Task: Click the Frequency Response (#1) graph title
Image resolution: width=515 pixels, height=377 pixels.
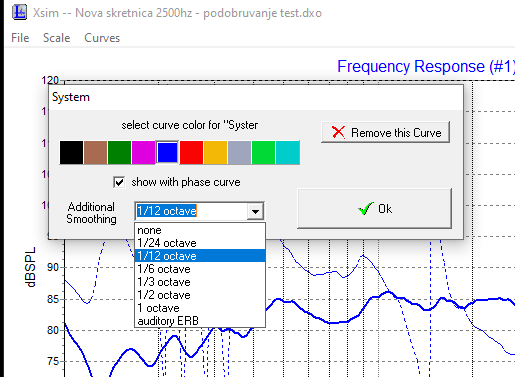Action: point(426,66)
